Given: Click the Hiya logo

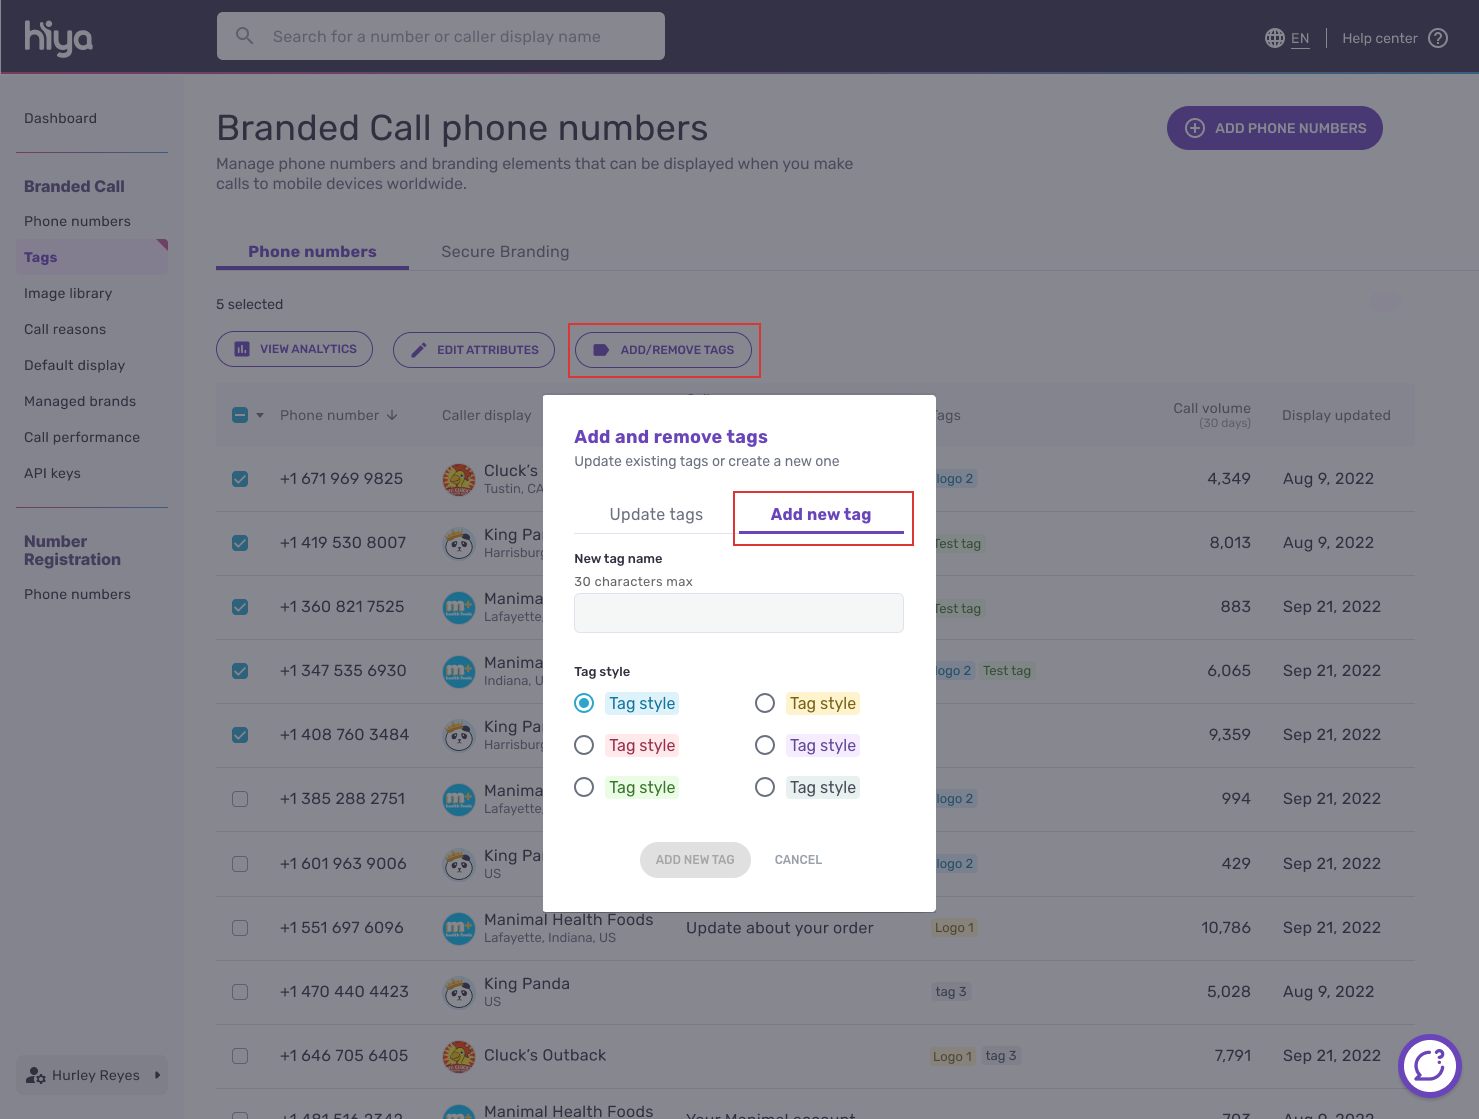Looking at the screenshot, I should (x=58, y=38).
